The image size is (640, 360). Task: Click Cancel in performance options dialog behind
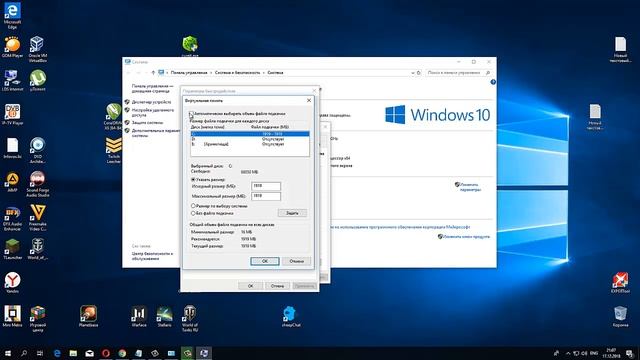(x=277, y=286)
